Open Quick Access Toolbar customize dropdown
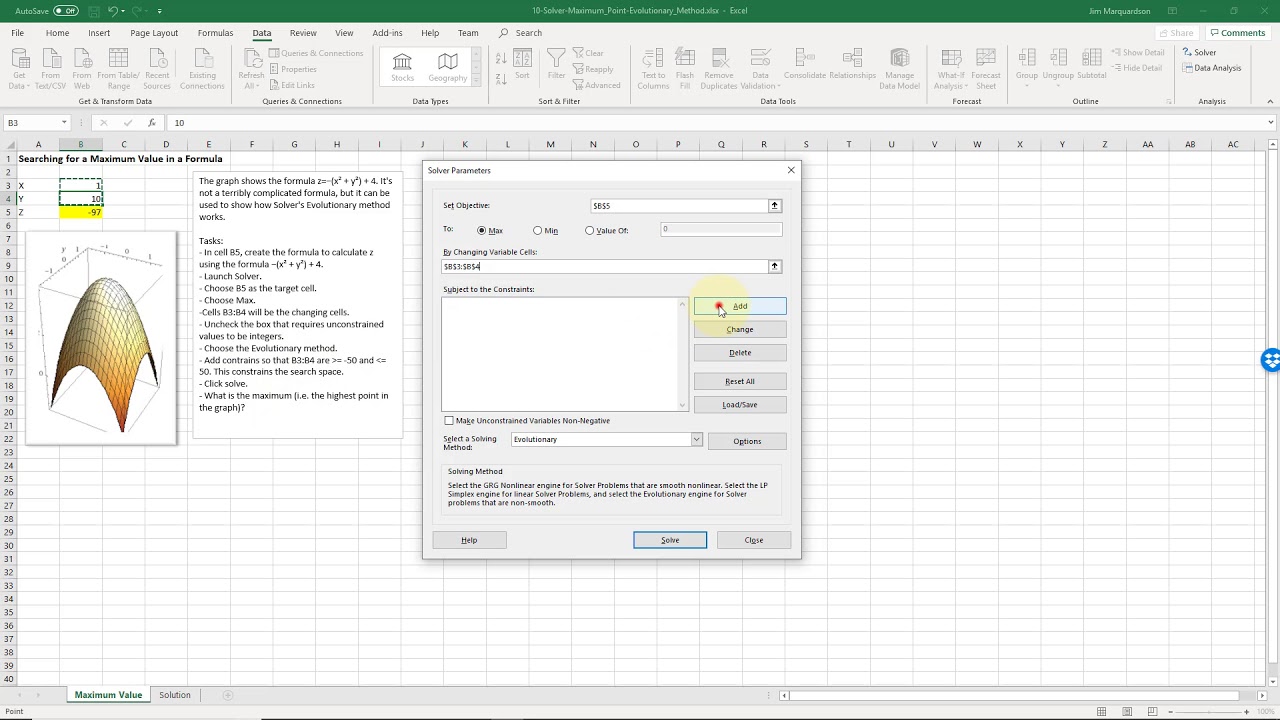Screen dimensions: 1280x720 pos(160,11)
